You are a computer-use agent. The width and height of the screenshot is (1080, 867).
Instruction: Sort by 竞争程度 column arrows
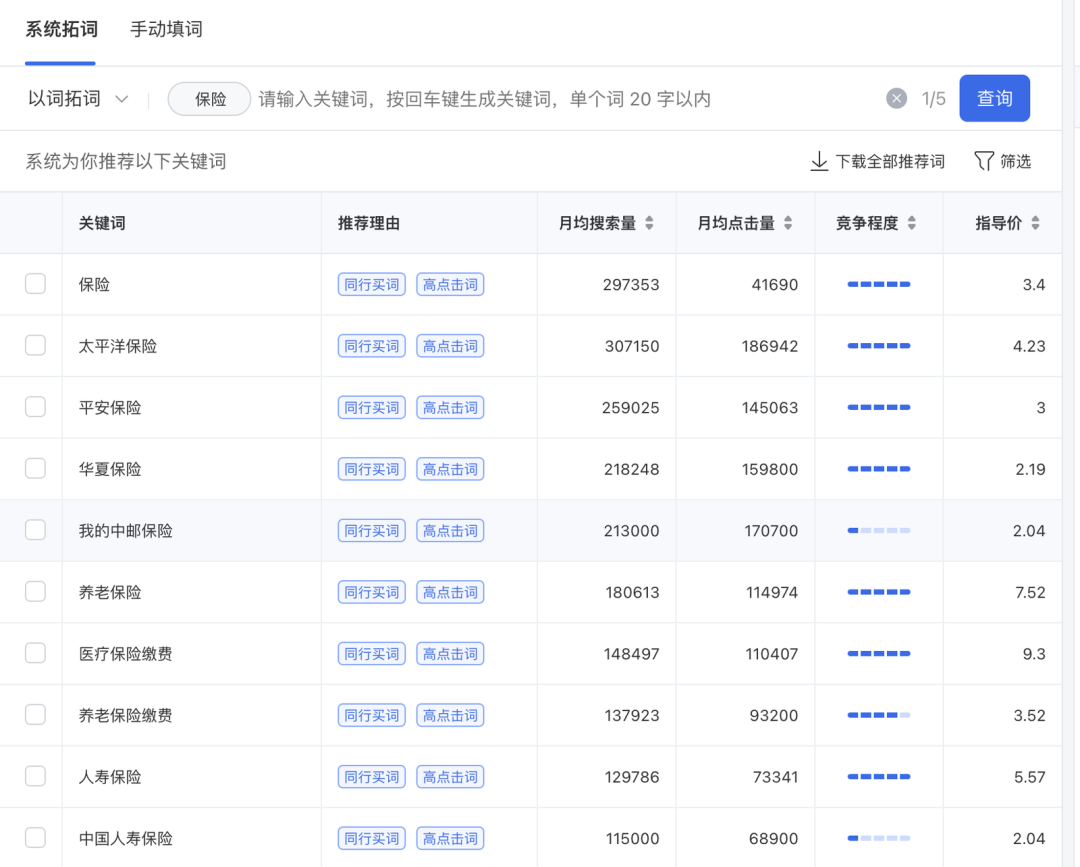tap(911, 223)
